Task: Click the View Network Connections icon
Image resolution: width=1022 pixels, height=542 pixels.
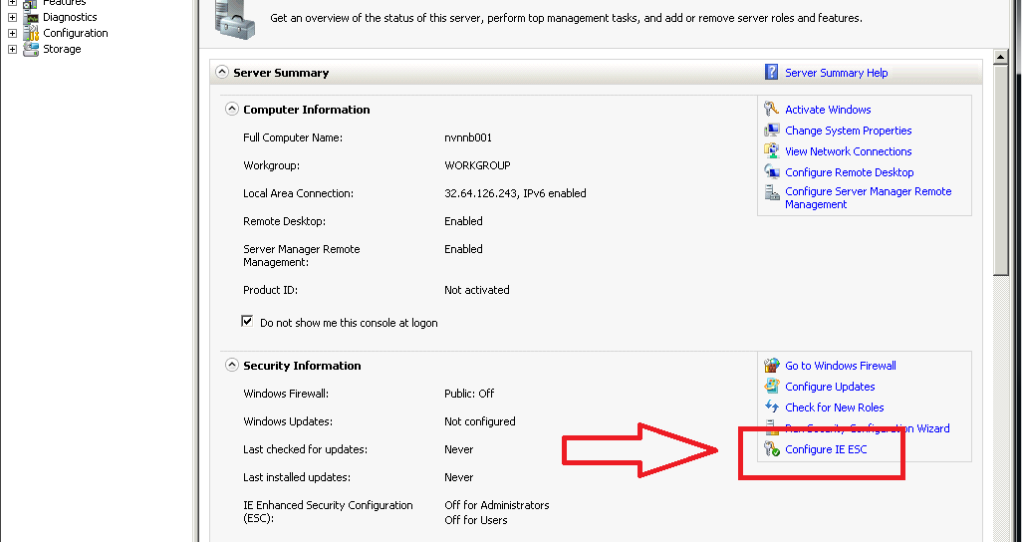Action: coord(771,152)
